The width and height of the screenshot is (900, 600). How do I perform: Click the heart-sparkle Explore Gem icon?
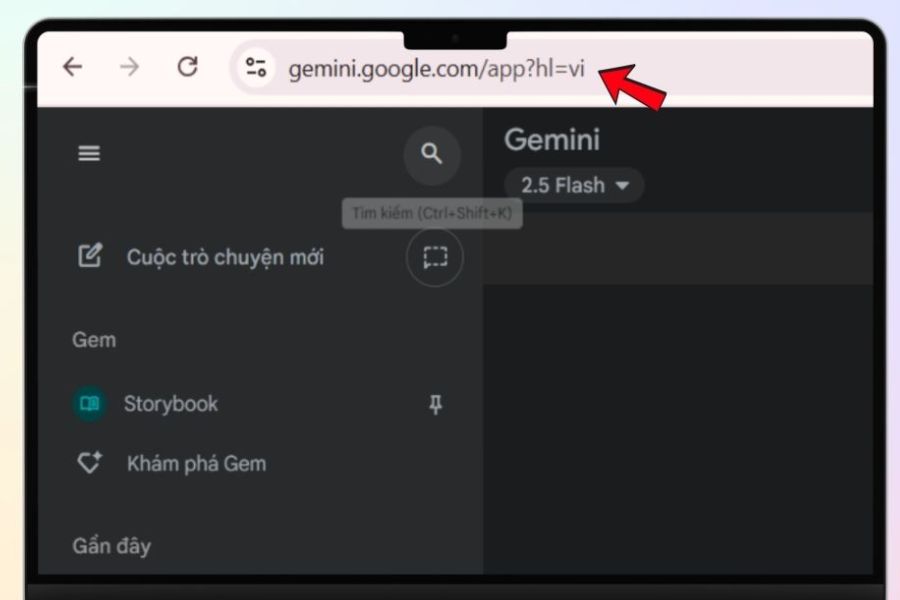[x=90, y=463]
